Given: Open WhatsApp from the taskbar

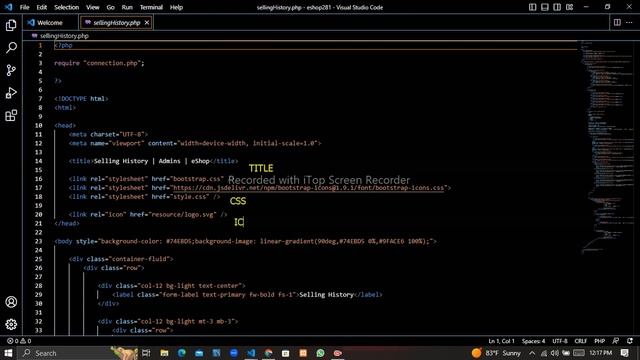Looking at the screenshot, I should click(320, 353).
